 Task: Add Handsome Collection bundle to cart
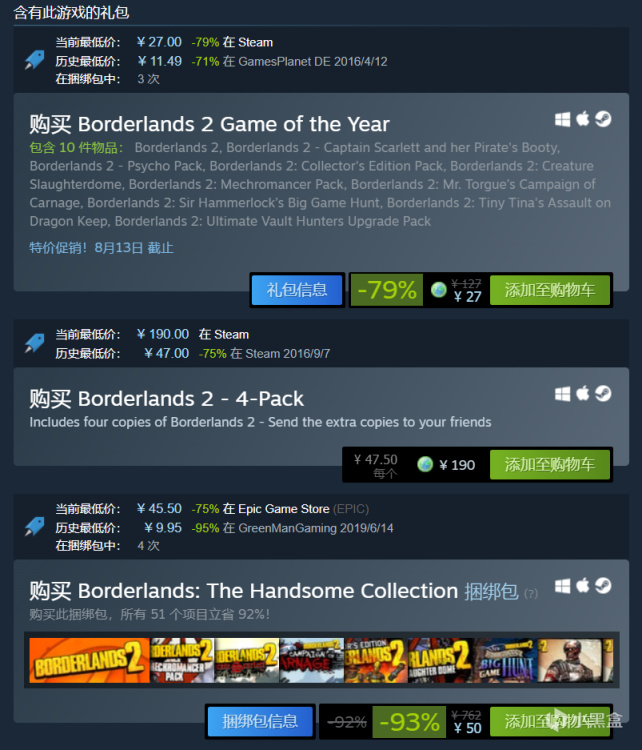click(x=550, y=721)
